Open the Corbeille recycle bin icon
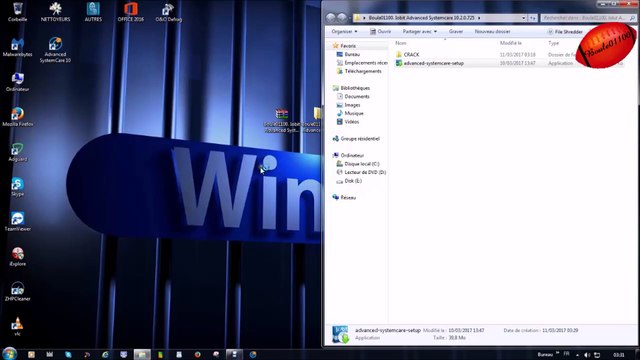640x360 pixels. coord(17,11)
